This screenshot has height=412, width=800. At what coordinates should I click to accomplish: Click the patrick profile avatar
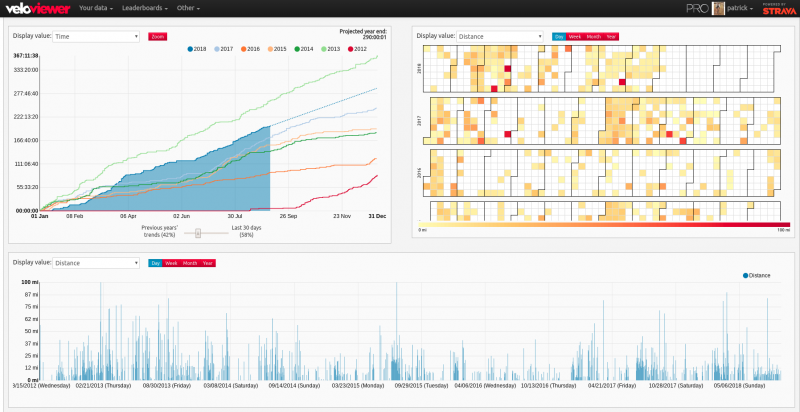tap(719, 9)
